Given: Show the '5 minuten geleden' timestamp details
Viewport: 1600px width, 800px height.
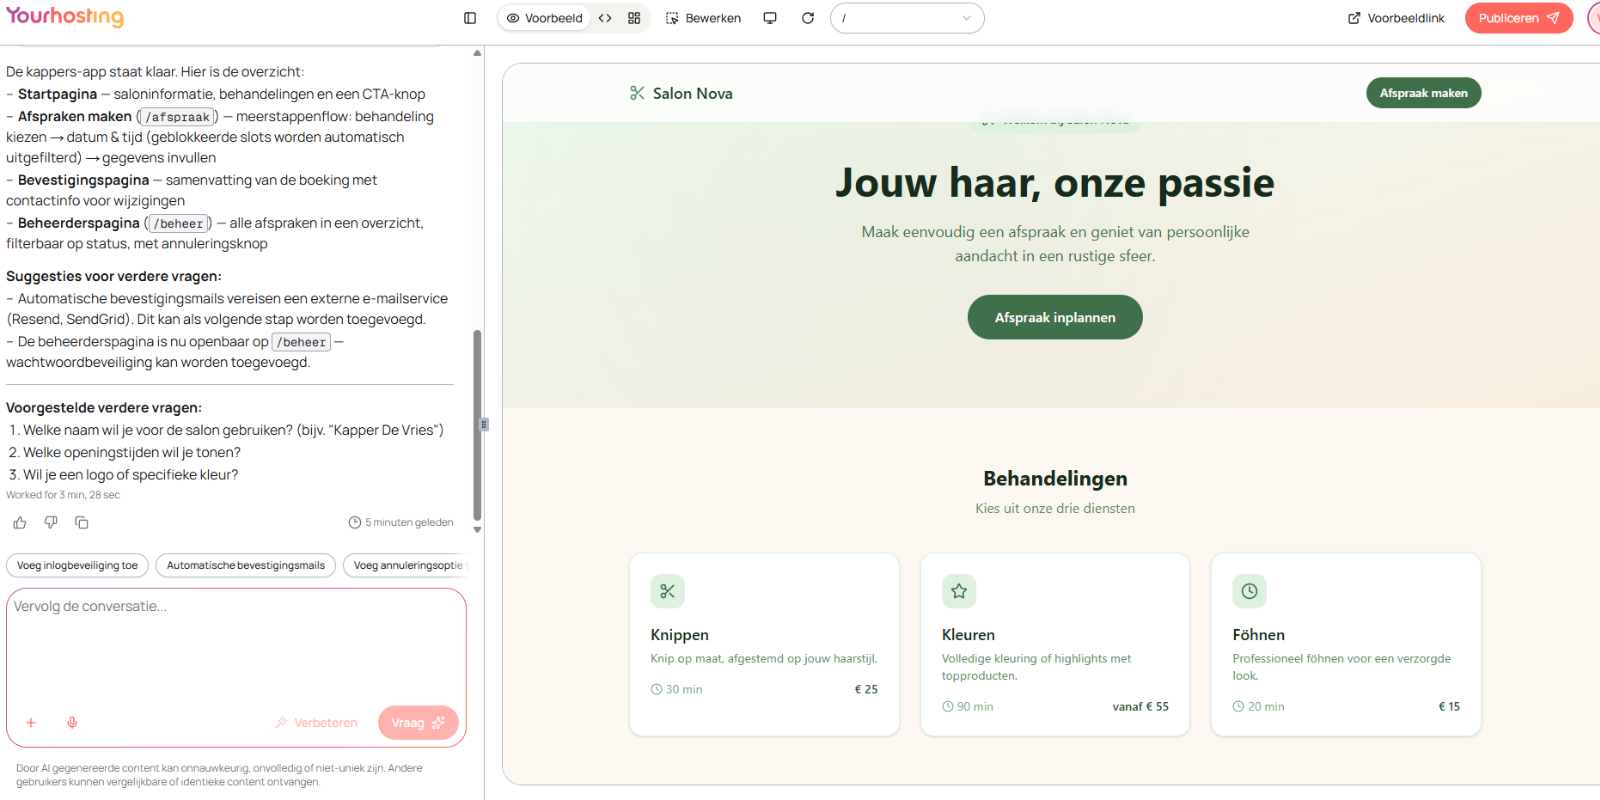Looking at the screenshot, I should (401, 523).
